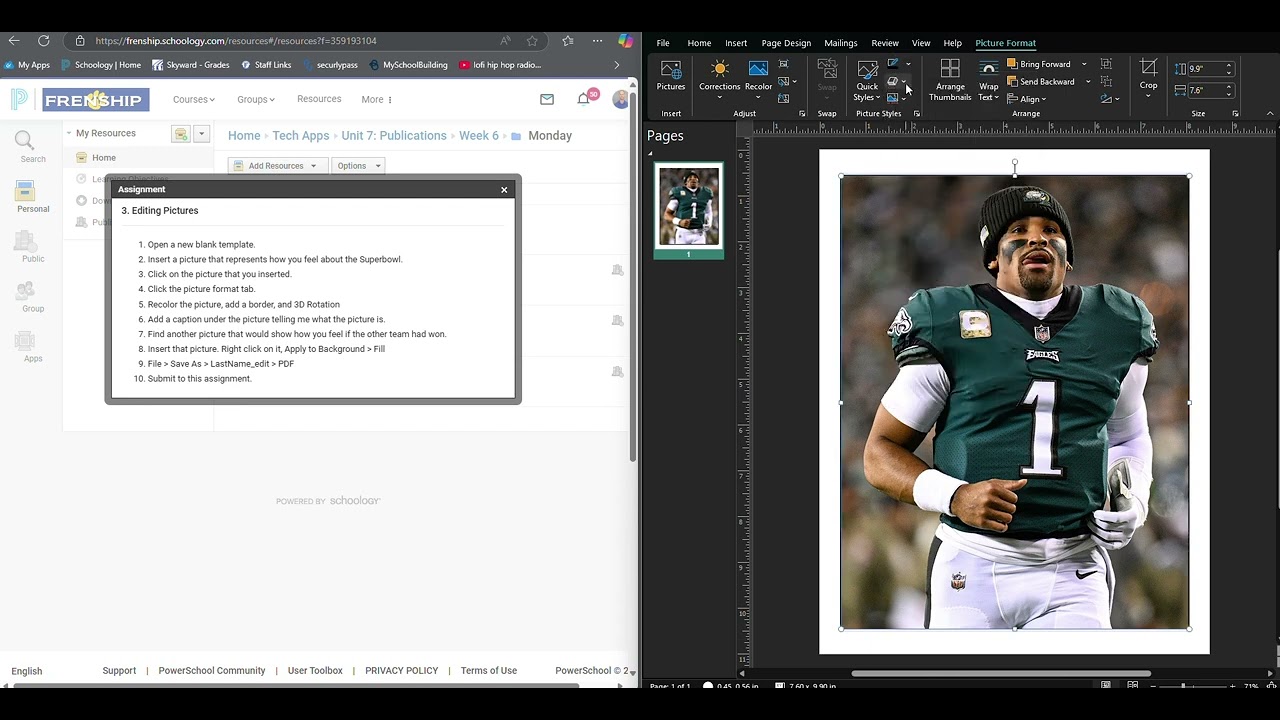The height and width of the screenshot is (720, 1280).
Task: Open the PRIVACY POLICY footer link
Action: pos(401,670)
